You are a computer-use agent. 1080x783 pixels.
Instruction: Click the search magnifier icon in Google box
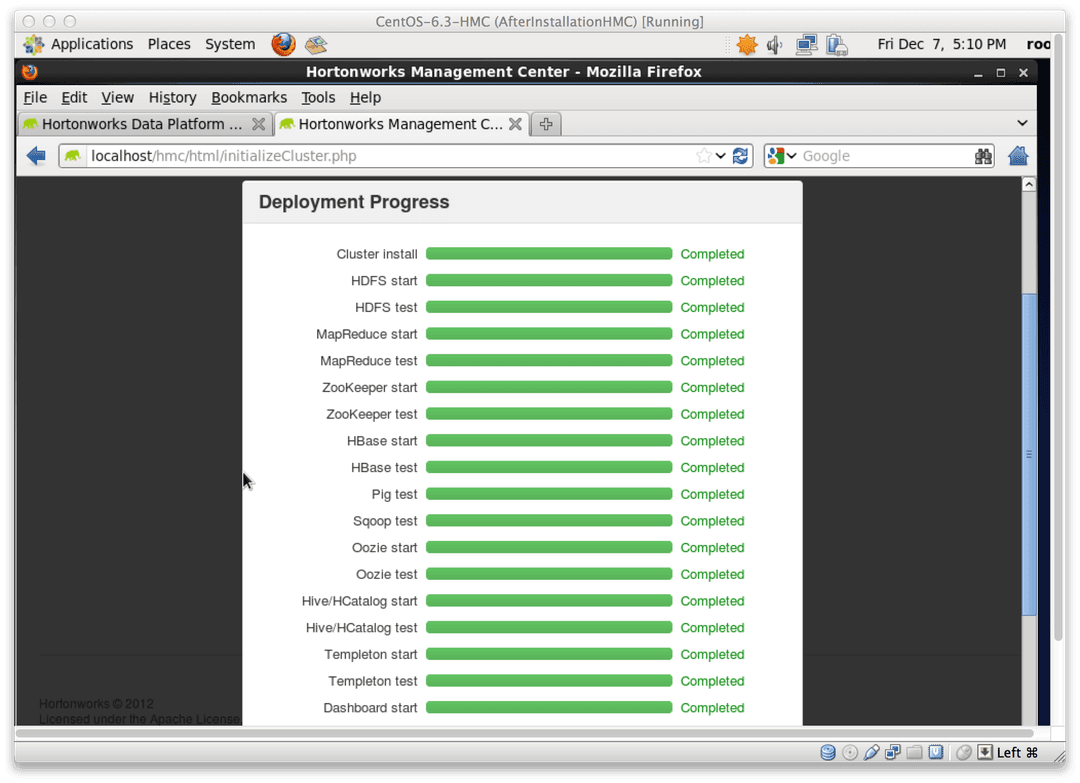[x=983, y=156]
